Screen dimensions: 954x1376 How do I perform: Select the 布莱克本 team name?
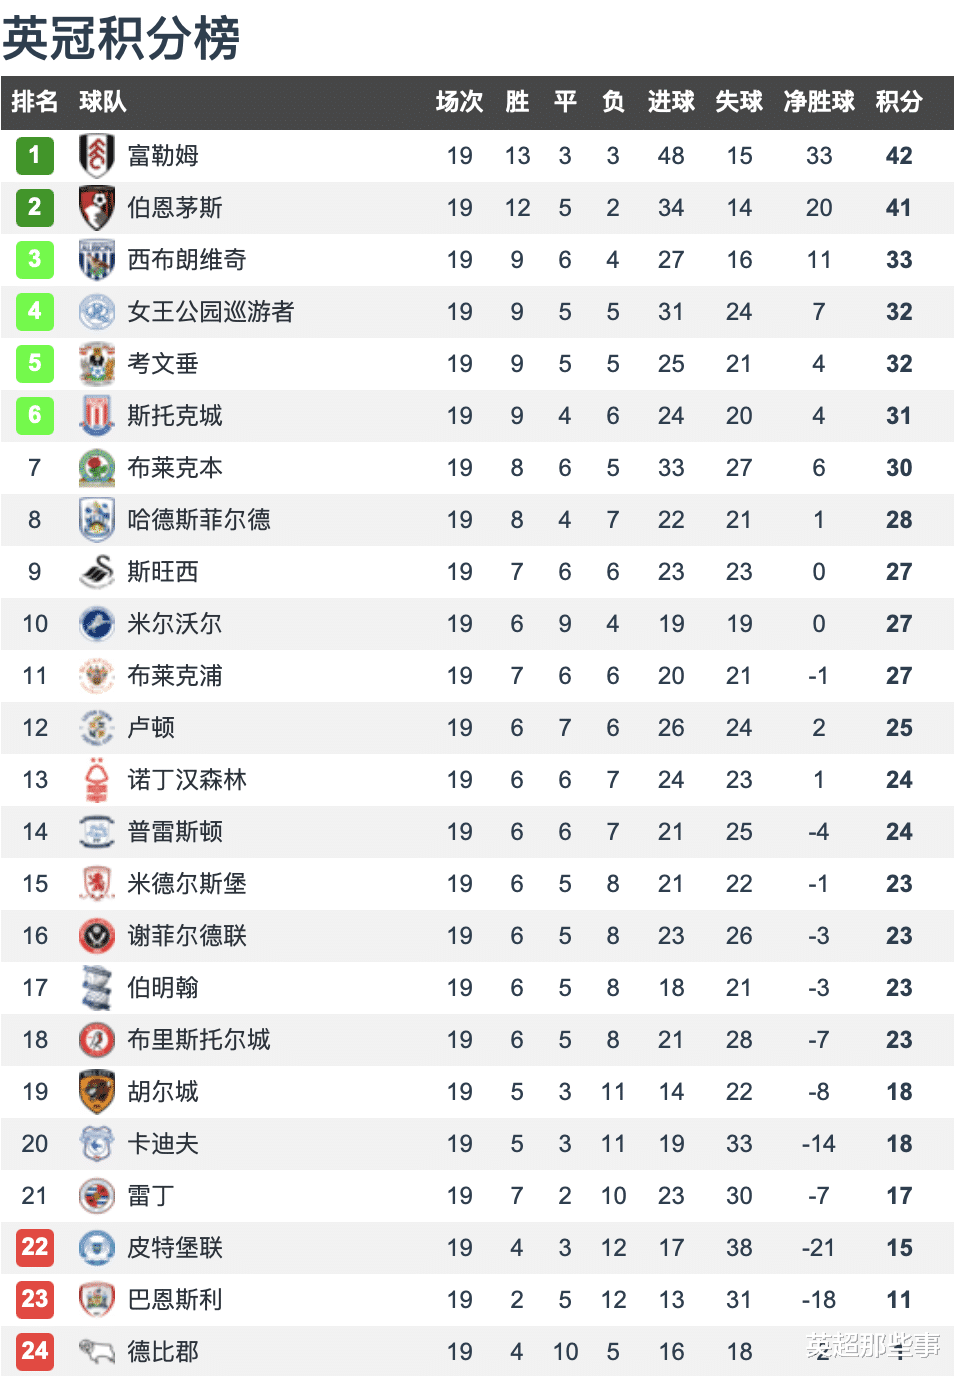175,467
